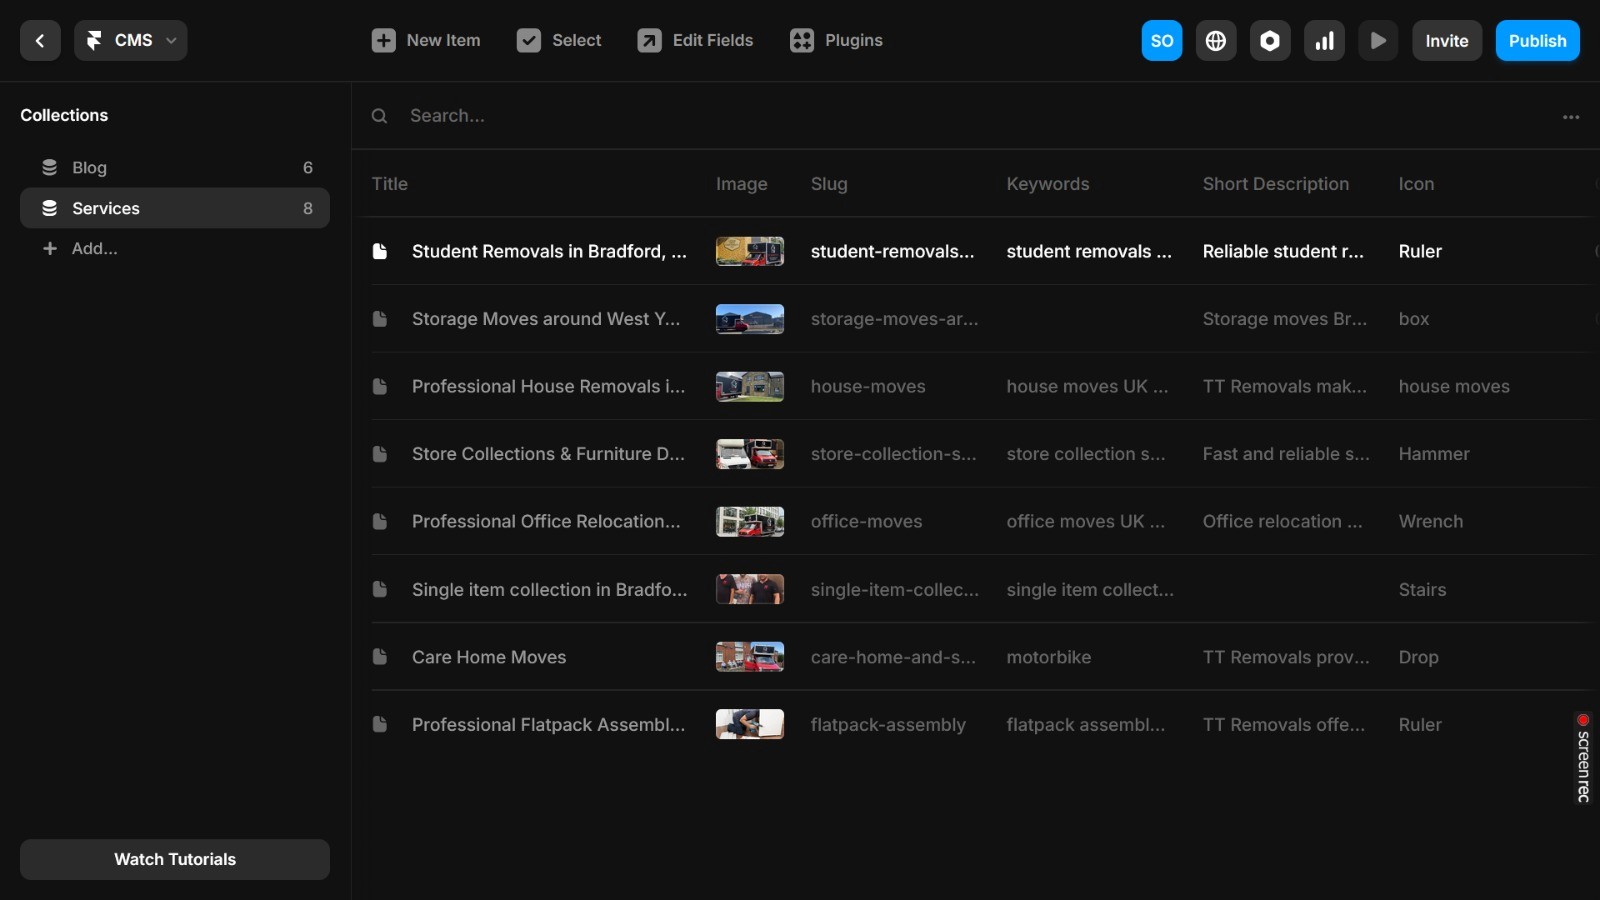Click Professional House Removals row thumbnail
This screenshot has height=900, width=1600.
tap(750, 386)
